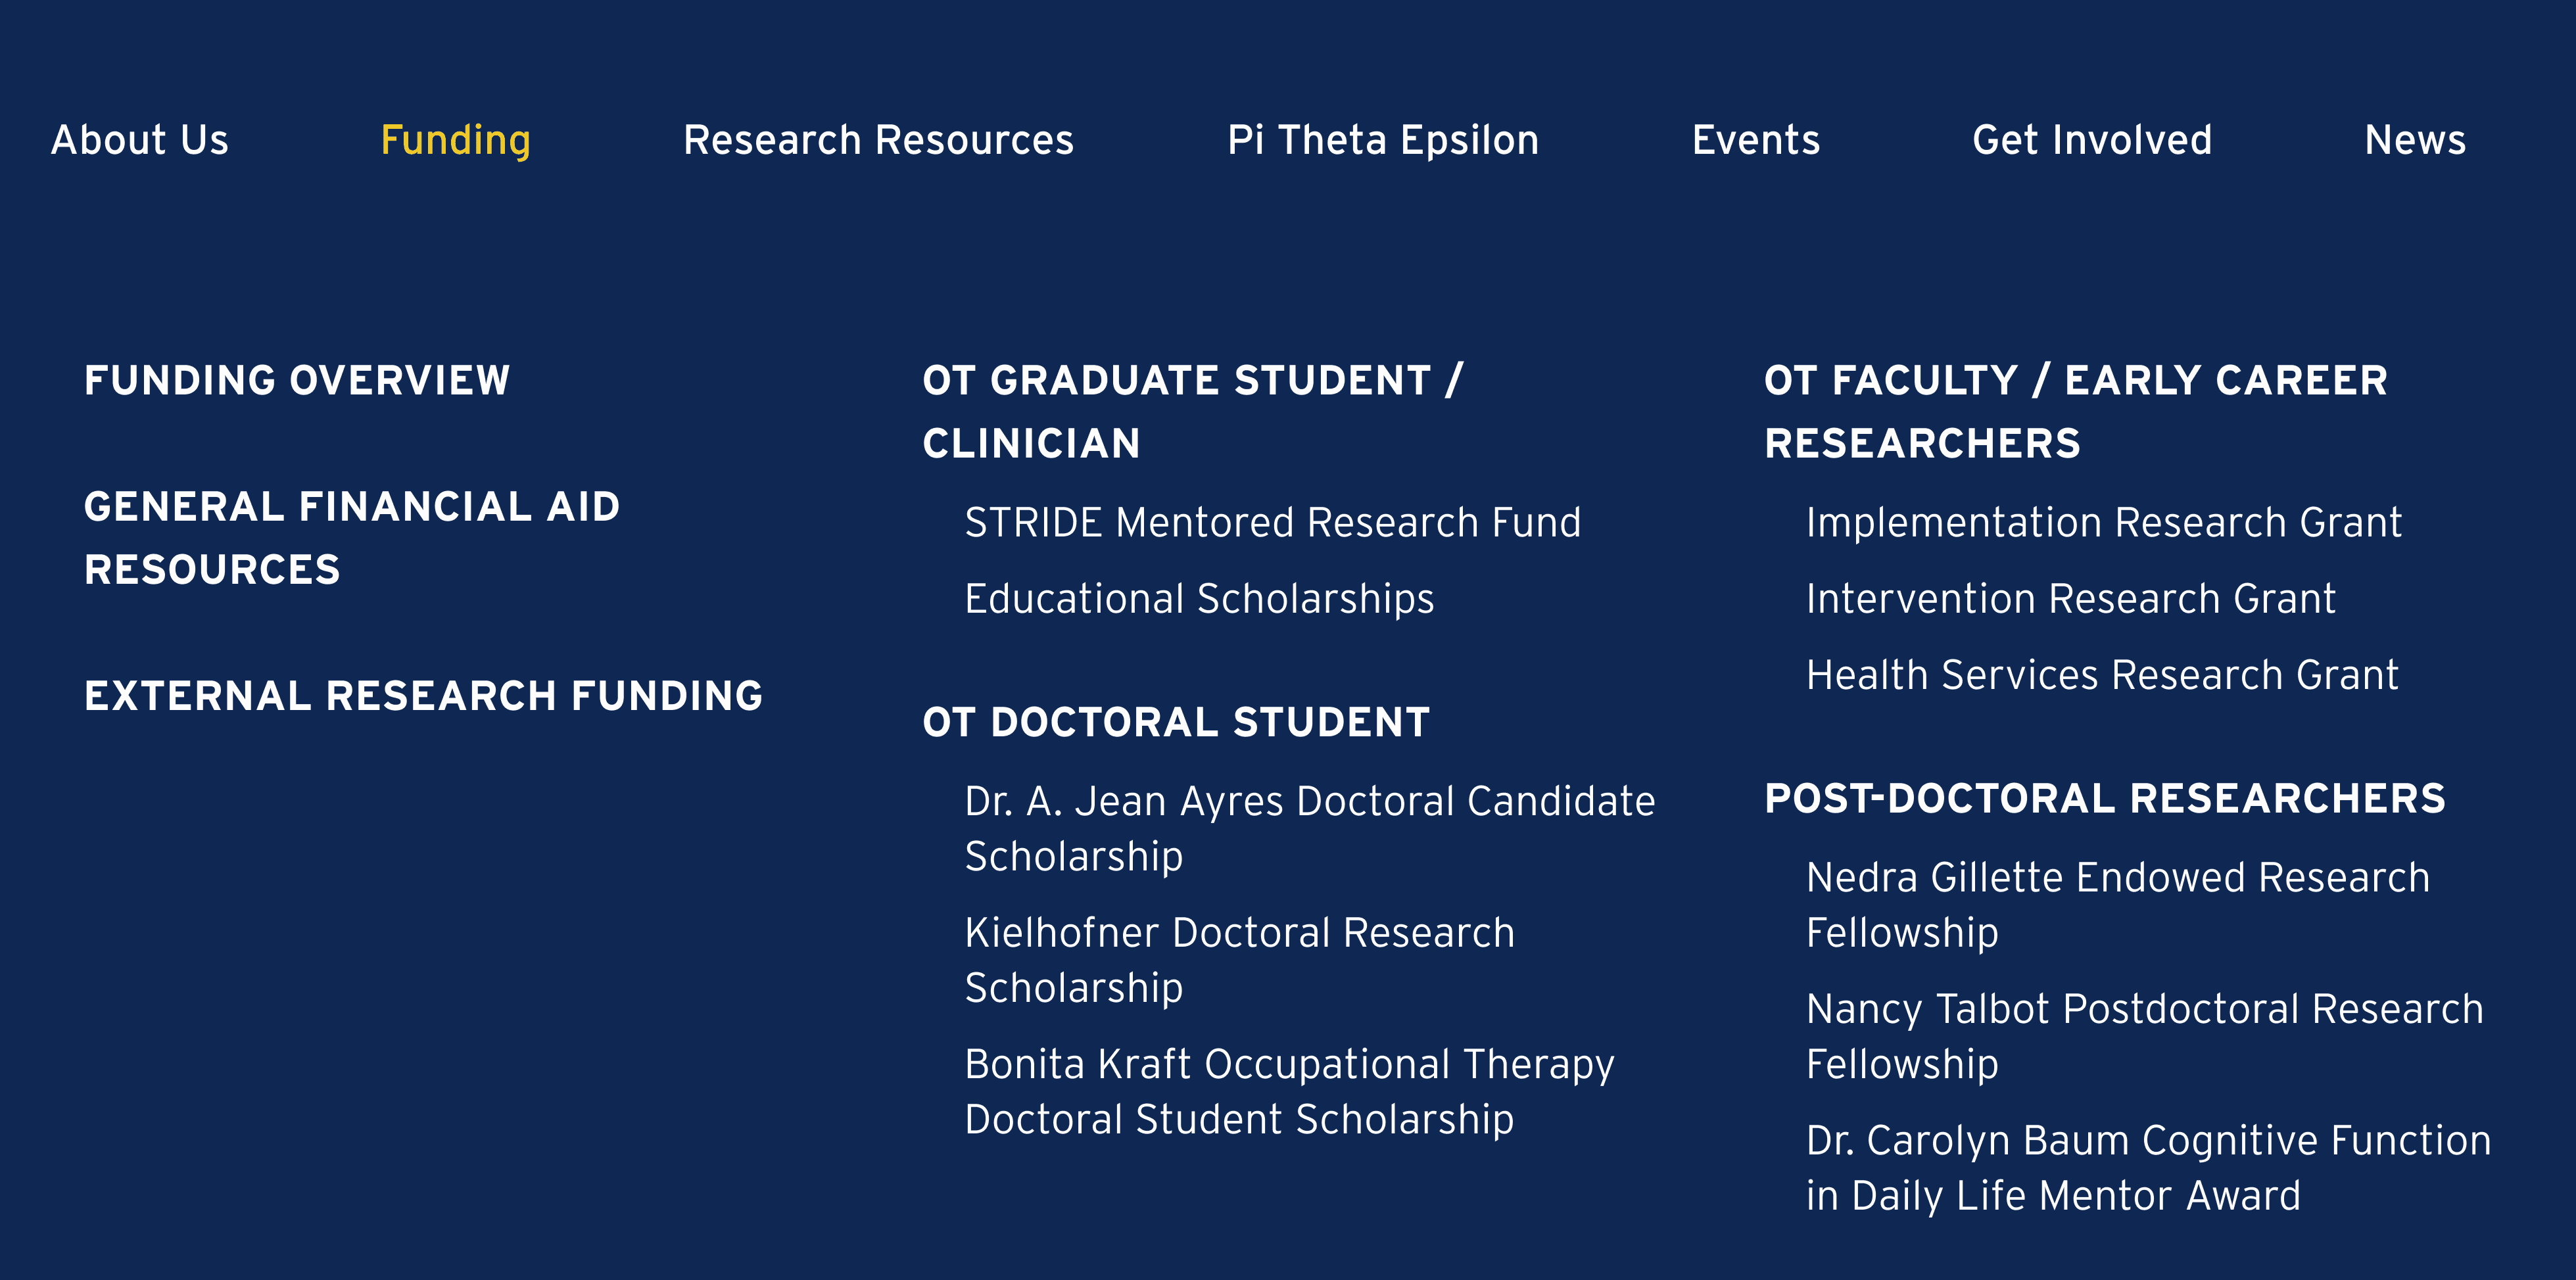
Task: Open Implementation Research Grant link
Action: pyautogui.click(x=2104, y=523)
